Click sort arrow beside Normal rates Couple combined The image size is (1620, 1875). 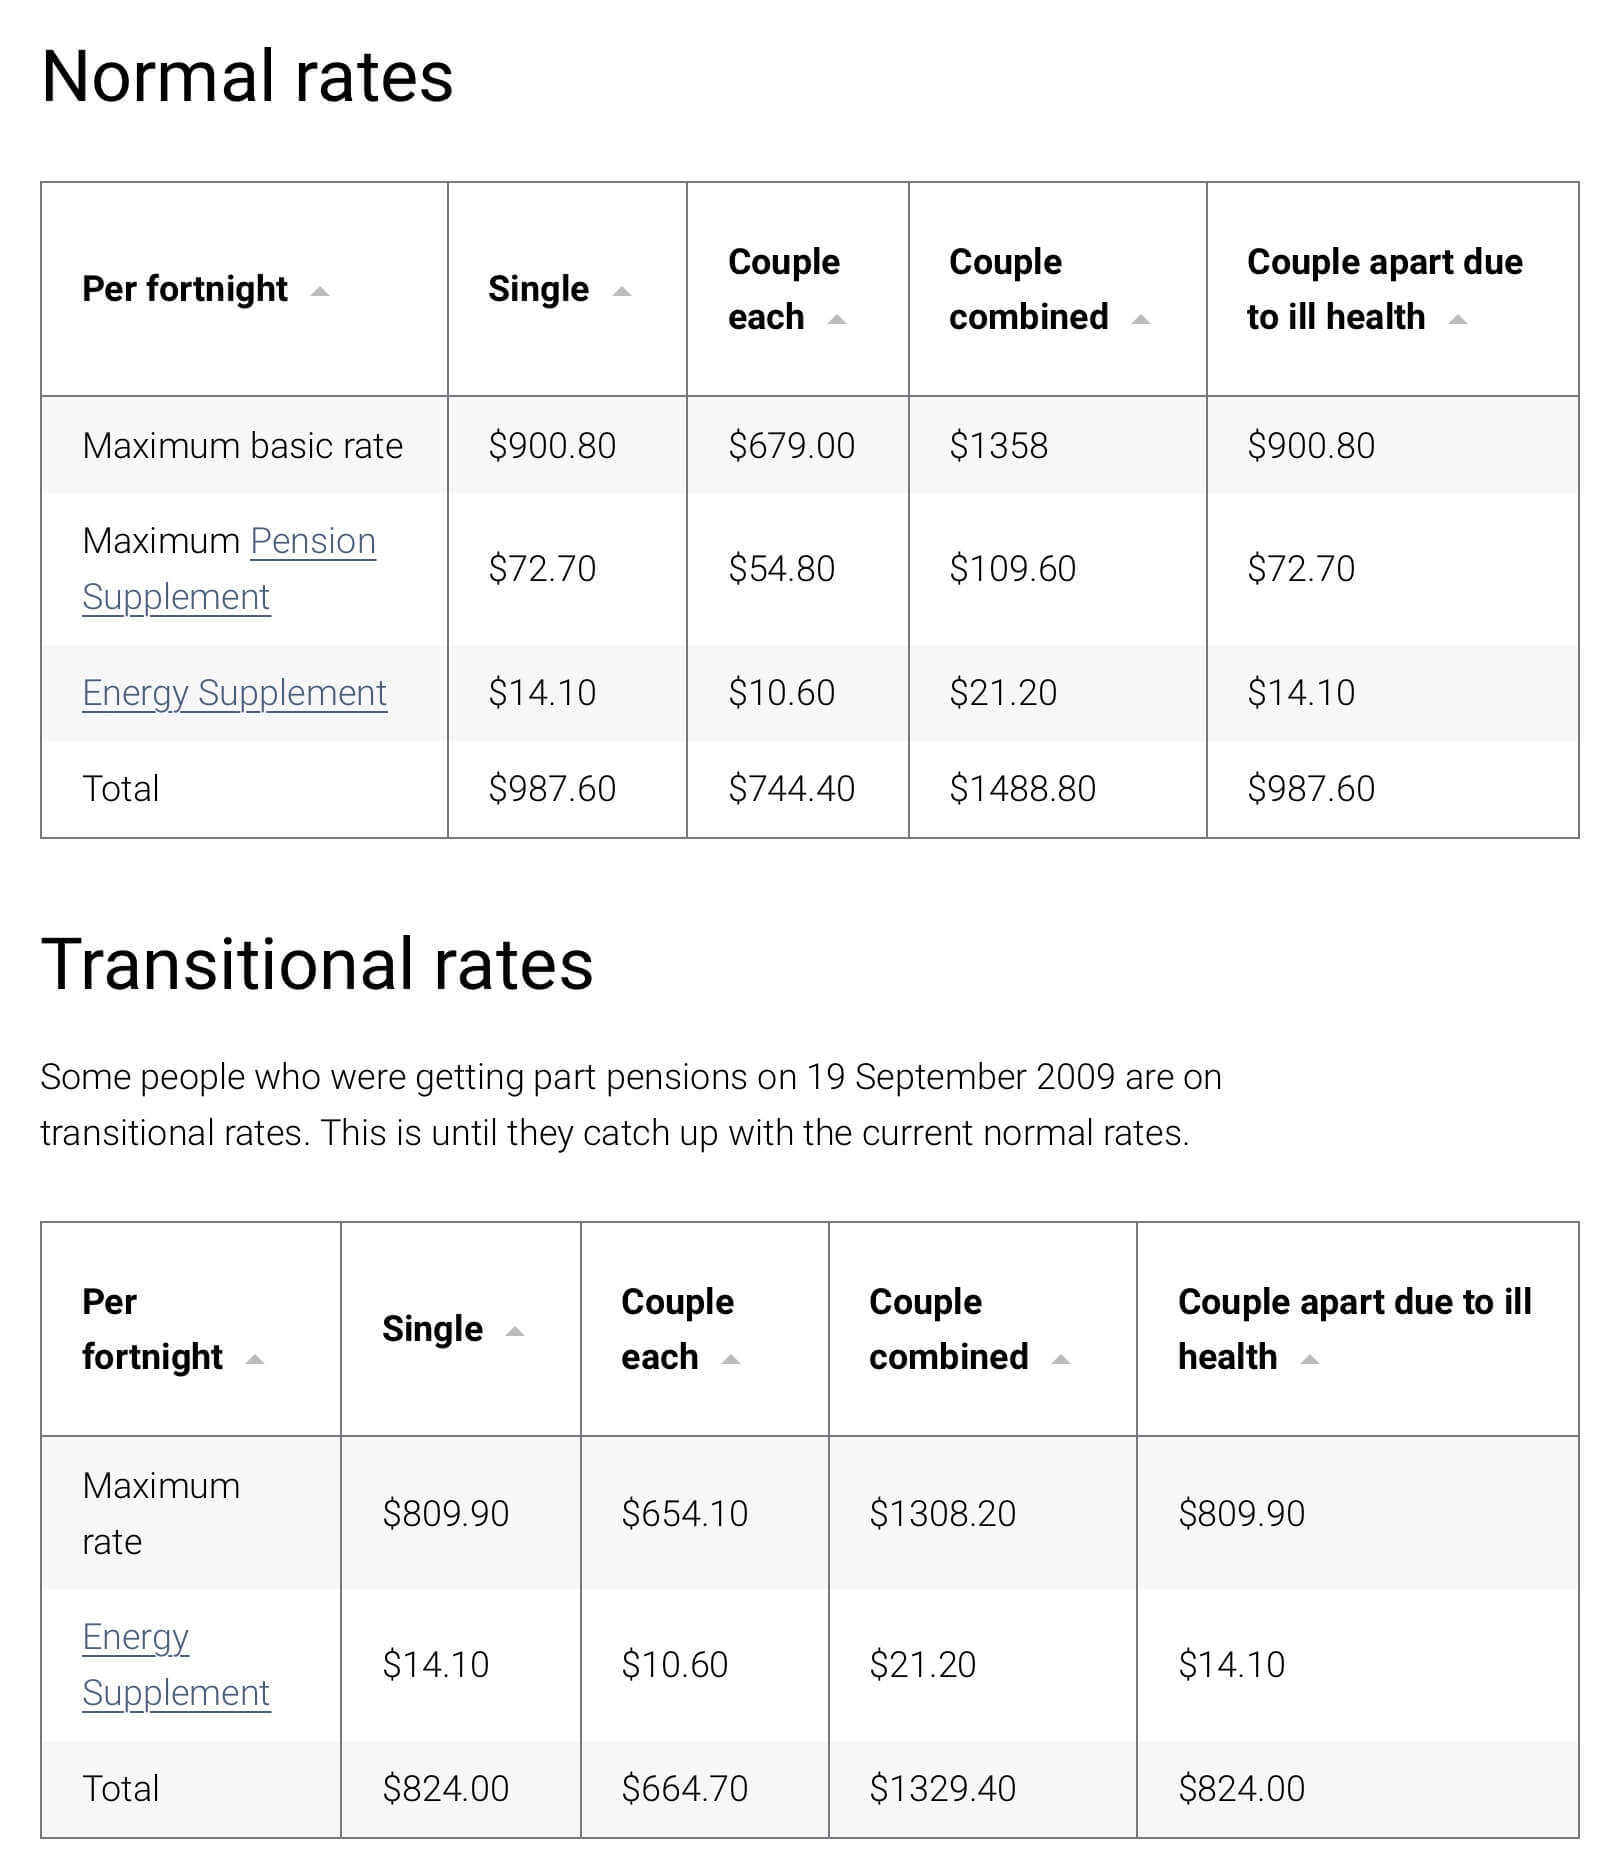pyautogui.click(x=1141, y=320)
